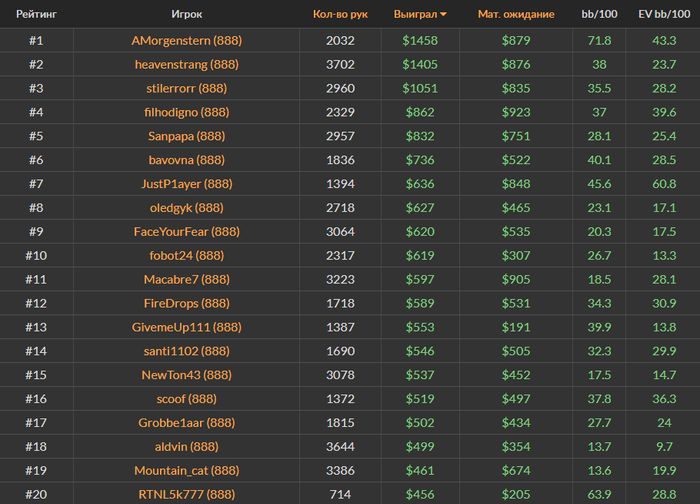
Task: Select player stilerrorr (888)
Action: pos(186,88)
